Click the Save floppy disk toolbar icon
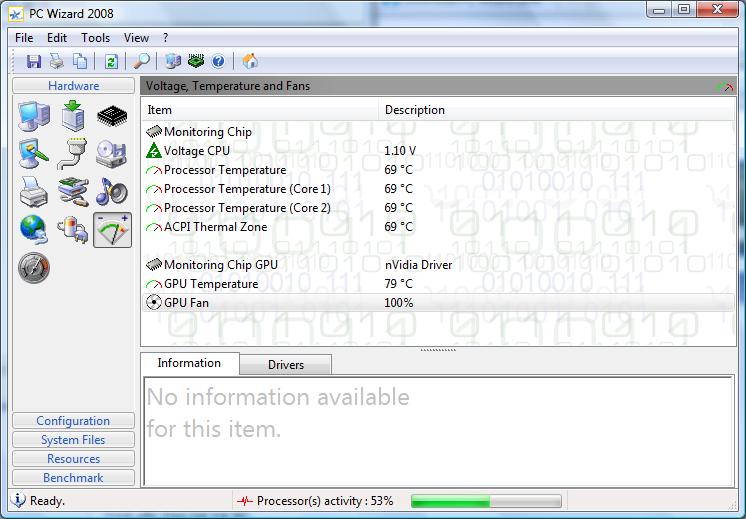Image resolution: width=746 pixels, height=519 pixels. [34, 62]
